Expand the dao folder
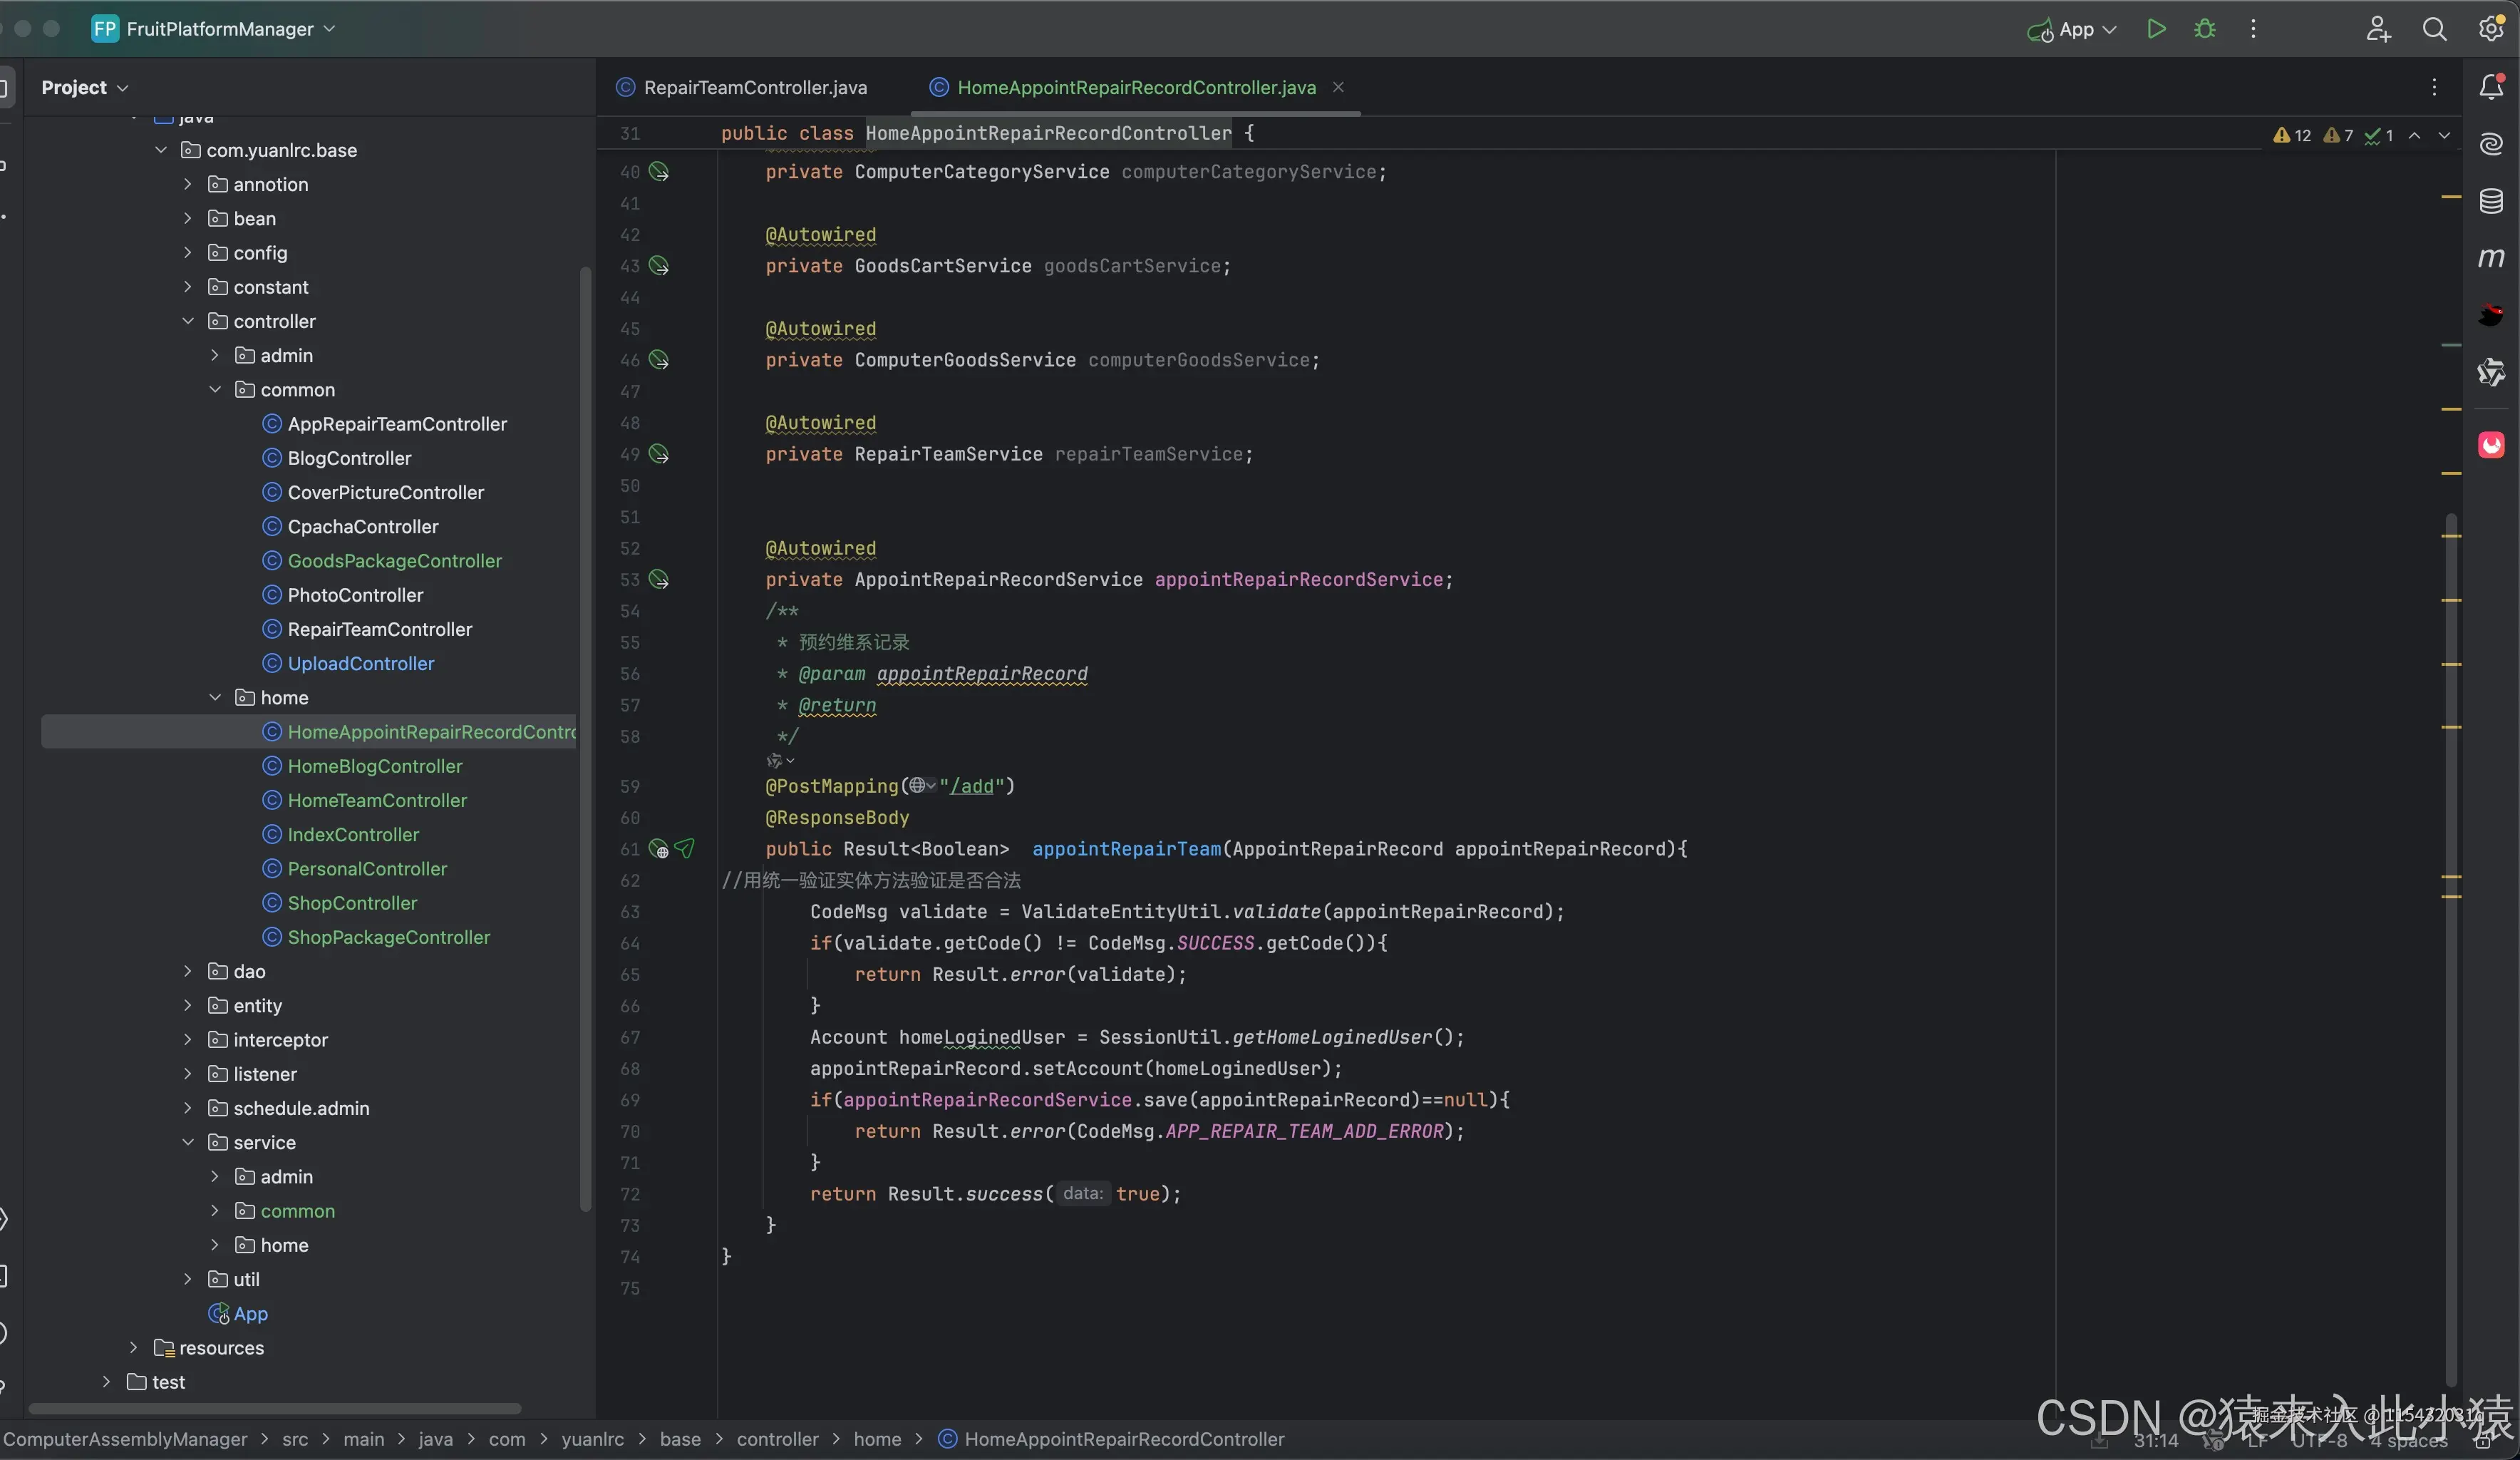Viewport: 2520px width, 1460px height. click(188, 971)
